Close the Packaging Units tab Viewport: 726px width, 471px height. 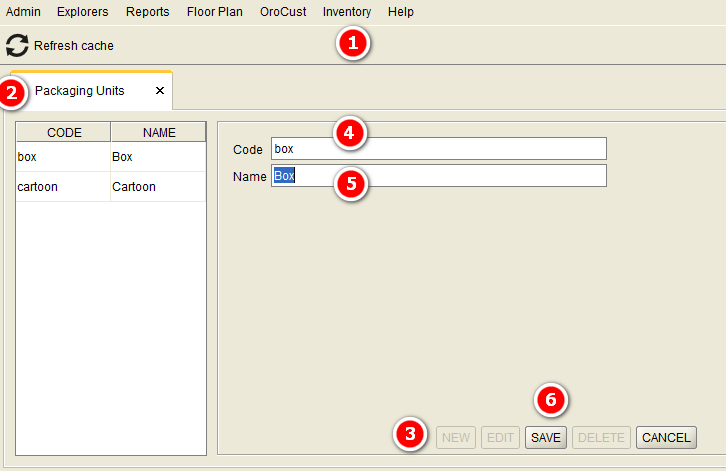(x=160, y=90)
